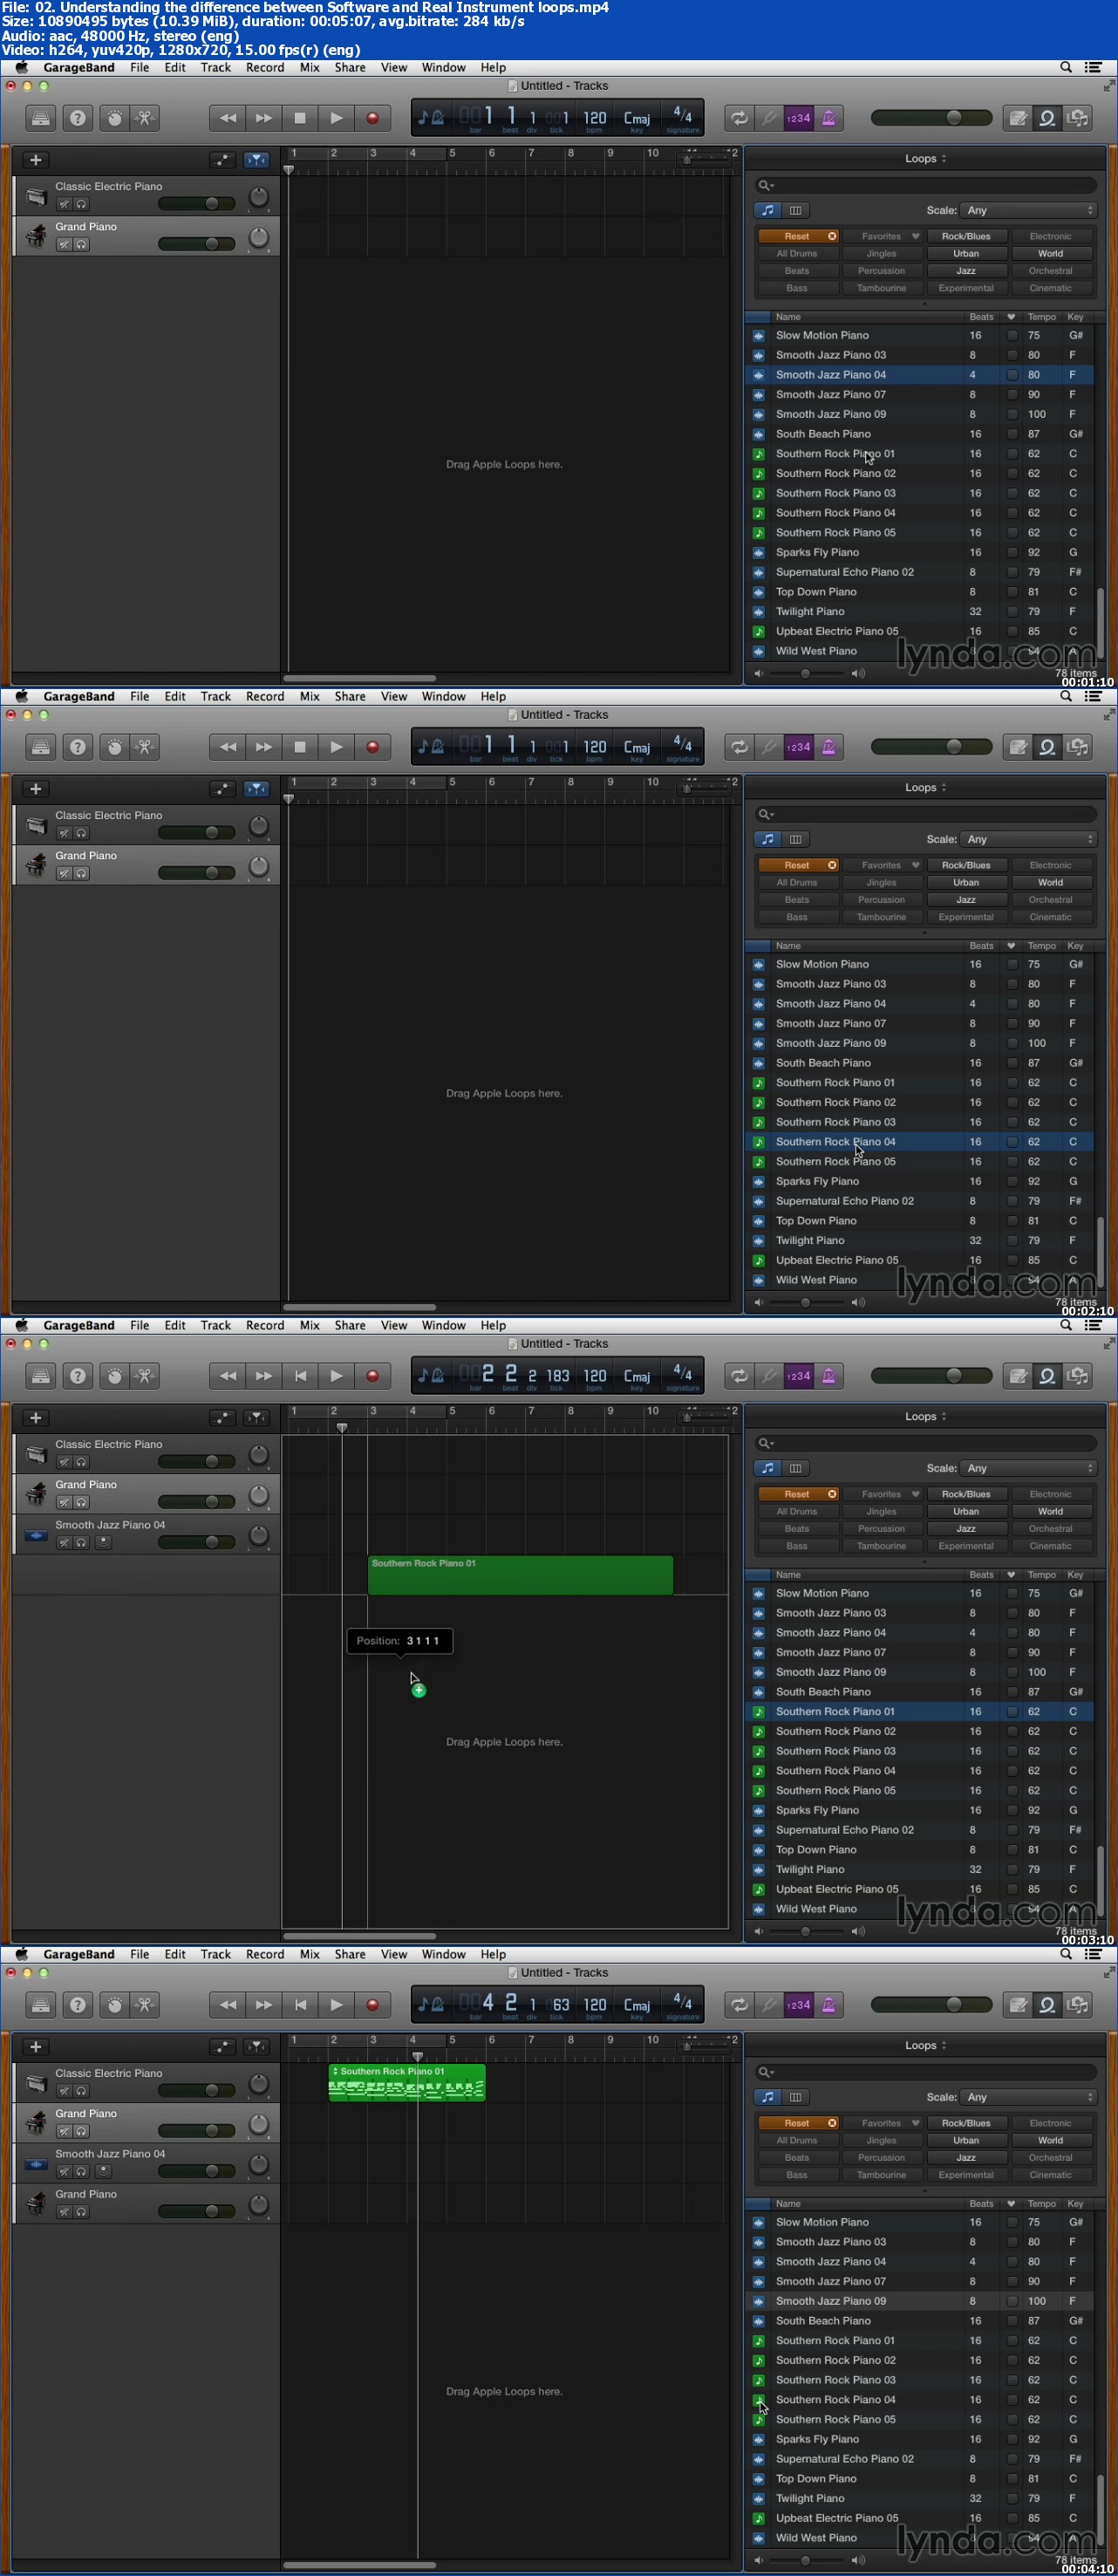Toggle the 1234 count-in, 00:01:10 frame

[798, 118]
